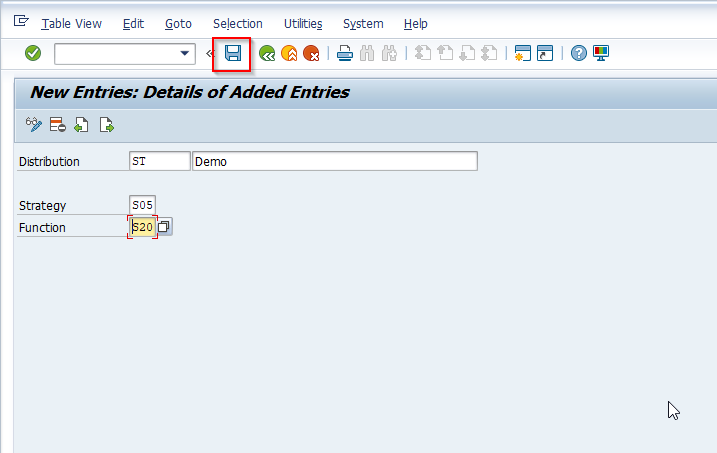Click the New Entries title text
Image resolution: width=717 pixels, height=453 pixels.
coord(190,92)
